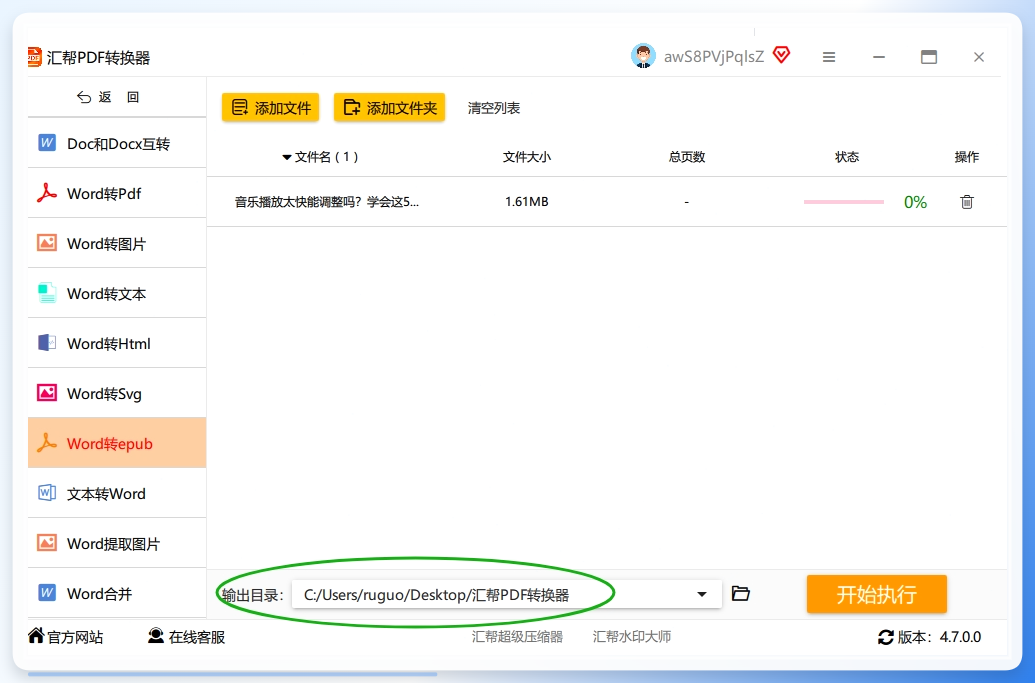
Task: Select the file row 音乐播放太快能调整吗
Action: [607, 202]
